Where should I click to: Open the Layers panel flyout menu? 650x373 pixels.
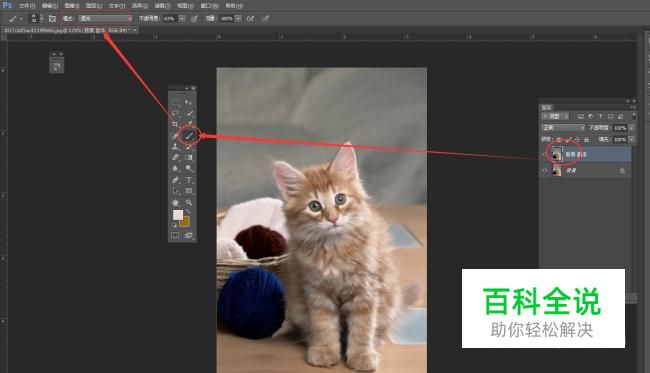click(x=633, y=107)
